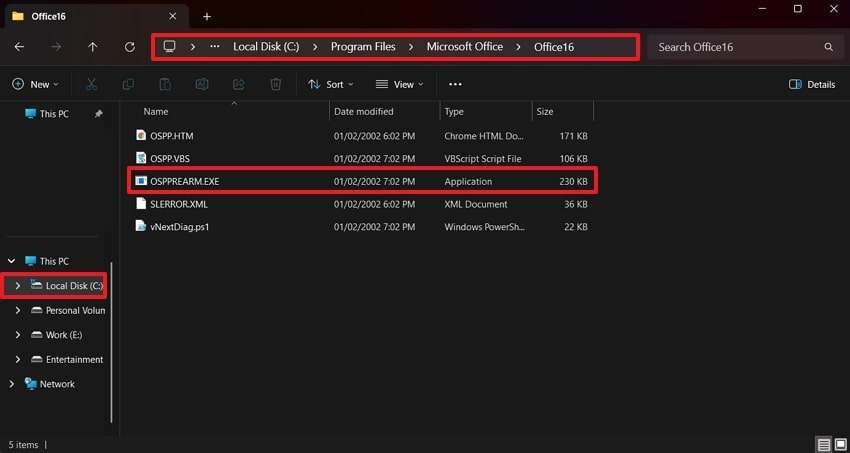Image resolution: width=850 pixels, height=453 pixels.
Task: Open the address bar ellipsis overflow
Action: click(215, 47)
